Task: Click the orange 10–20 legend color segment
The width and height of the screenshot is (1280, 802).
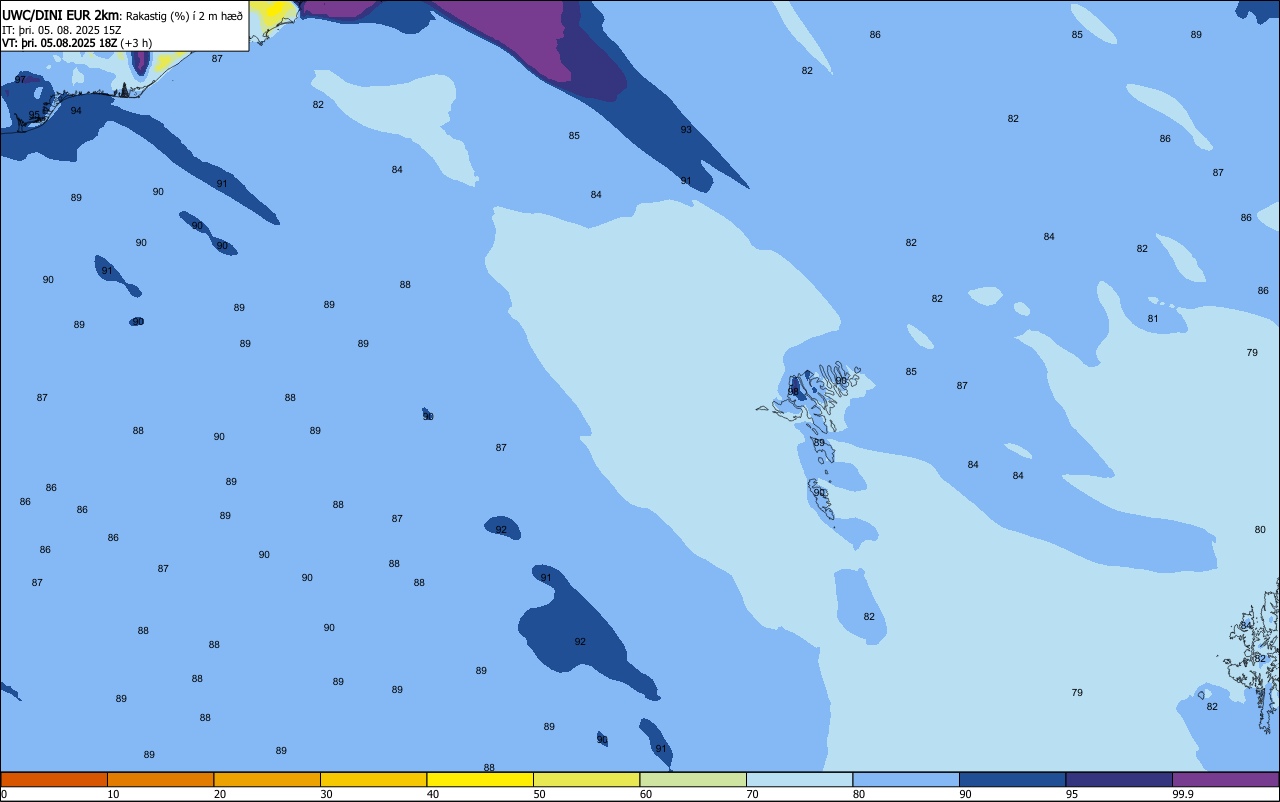Action: click(160, 779)
